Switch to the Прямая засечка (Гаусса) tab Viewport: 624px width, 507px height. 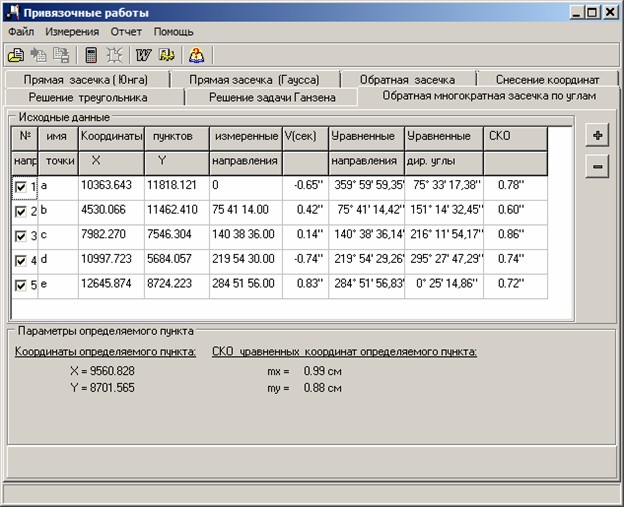[252, 79]
